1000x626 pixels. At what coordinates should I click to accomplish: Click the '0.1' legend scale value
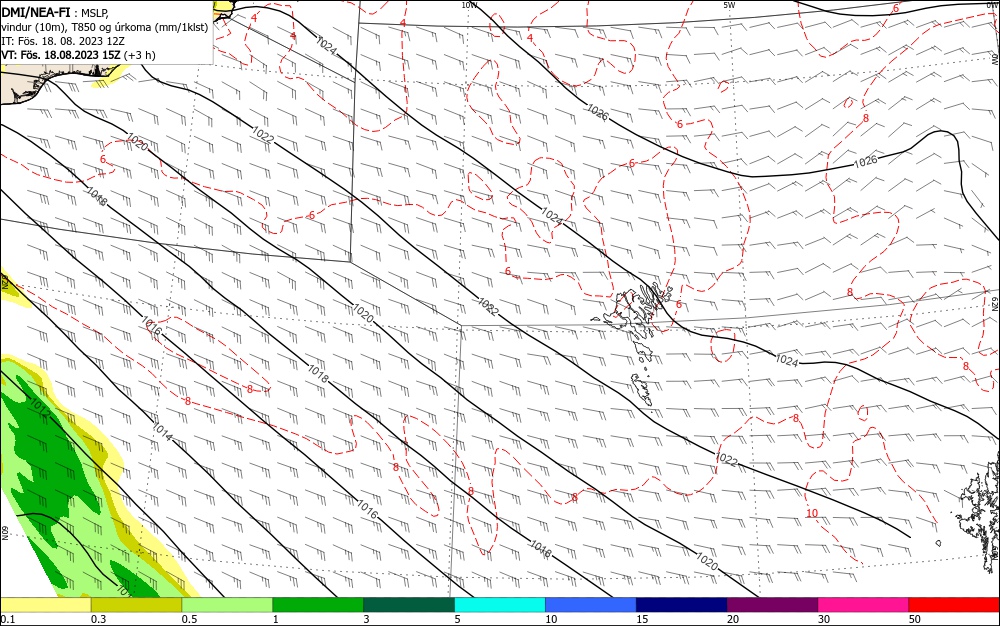point(8,619)
